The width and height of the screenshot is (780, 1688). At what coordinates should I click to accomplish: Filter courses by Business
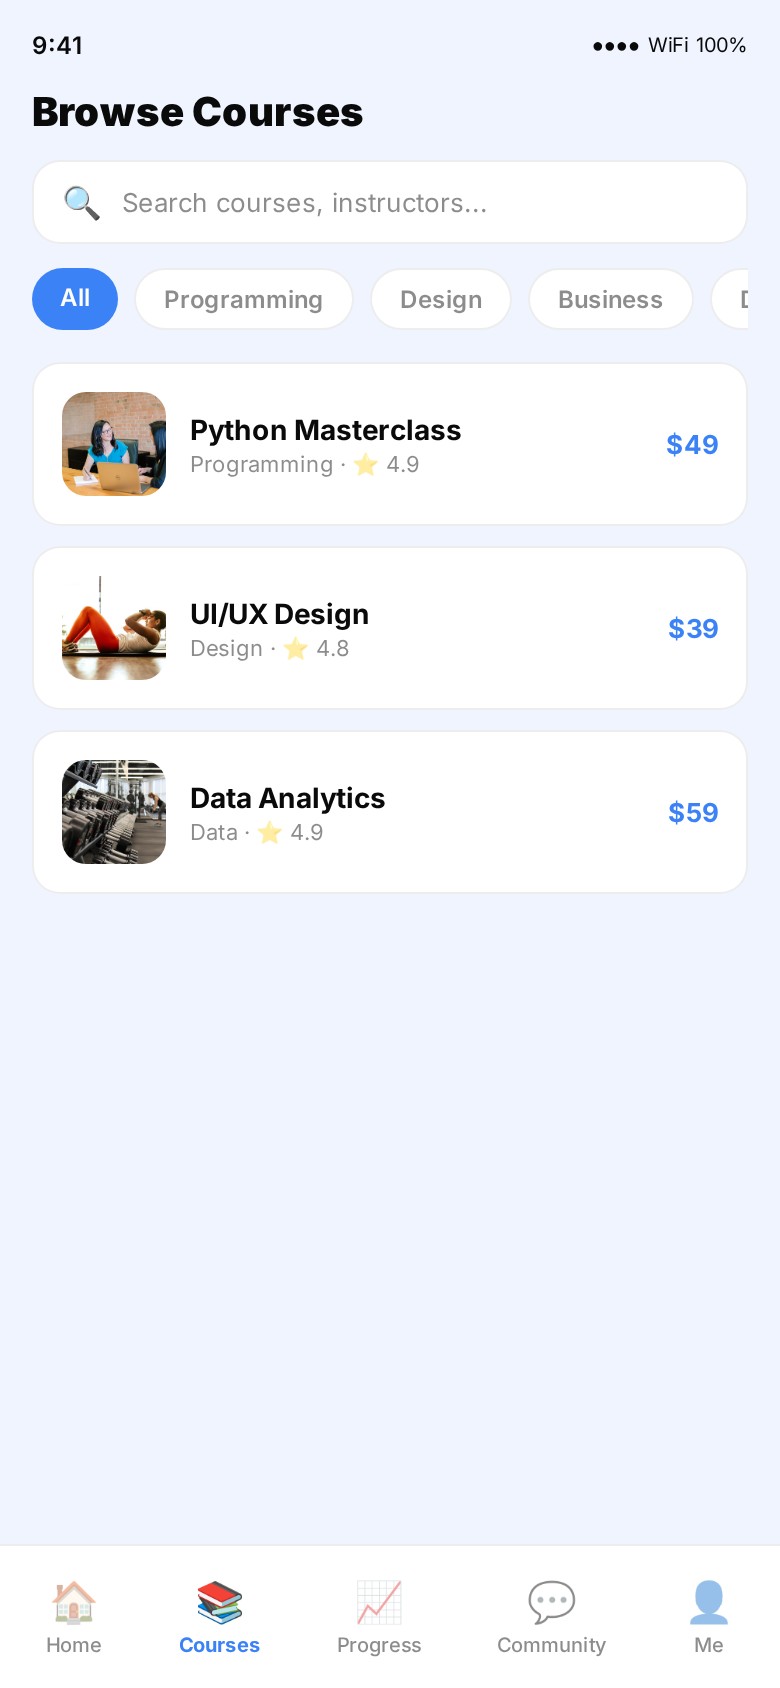610,299
